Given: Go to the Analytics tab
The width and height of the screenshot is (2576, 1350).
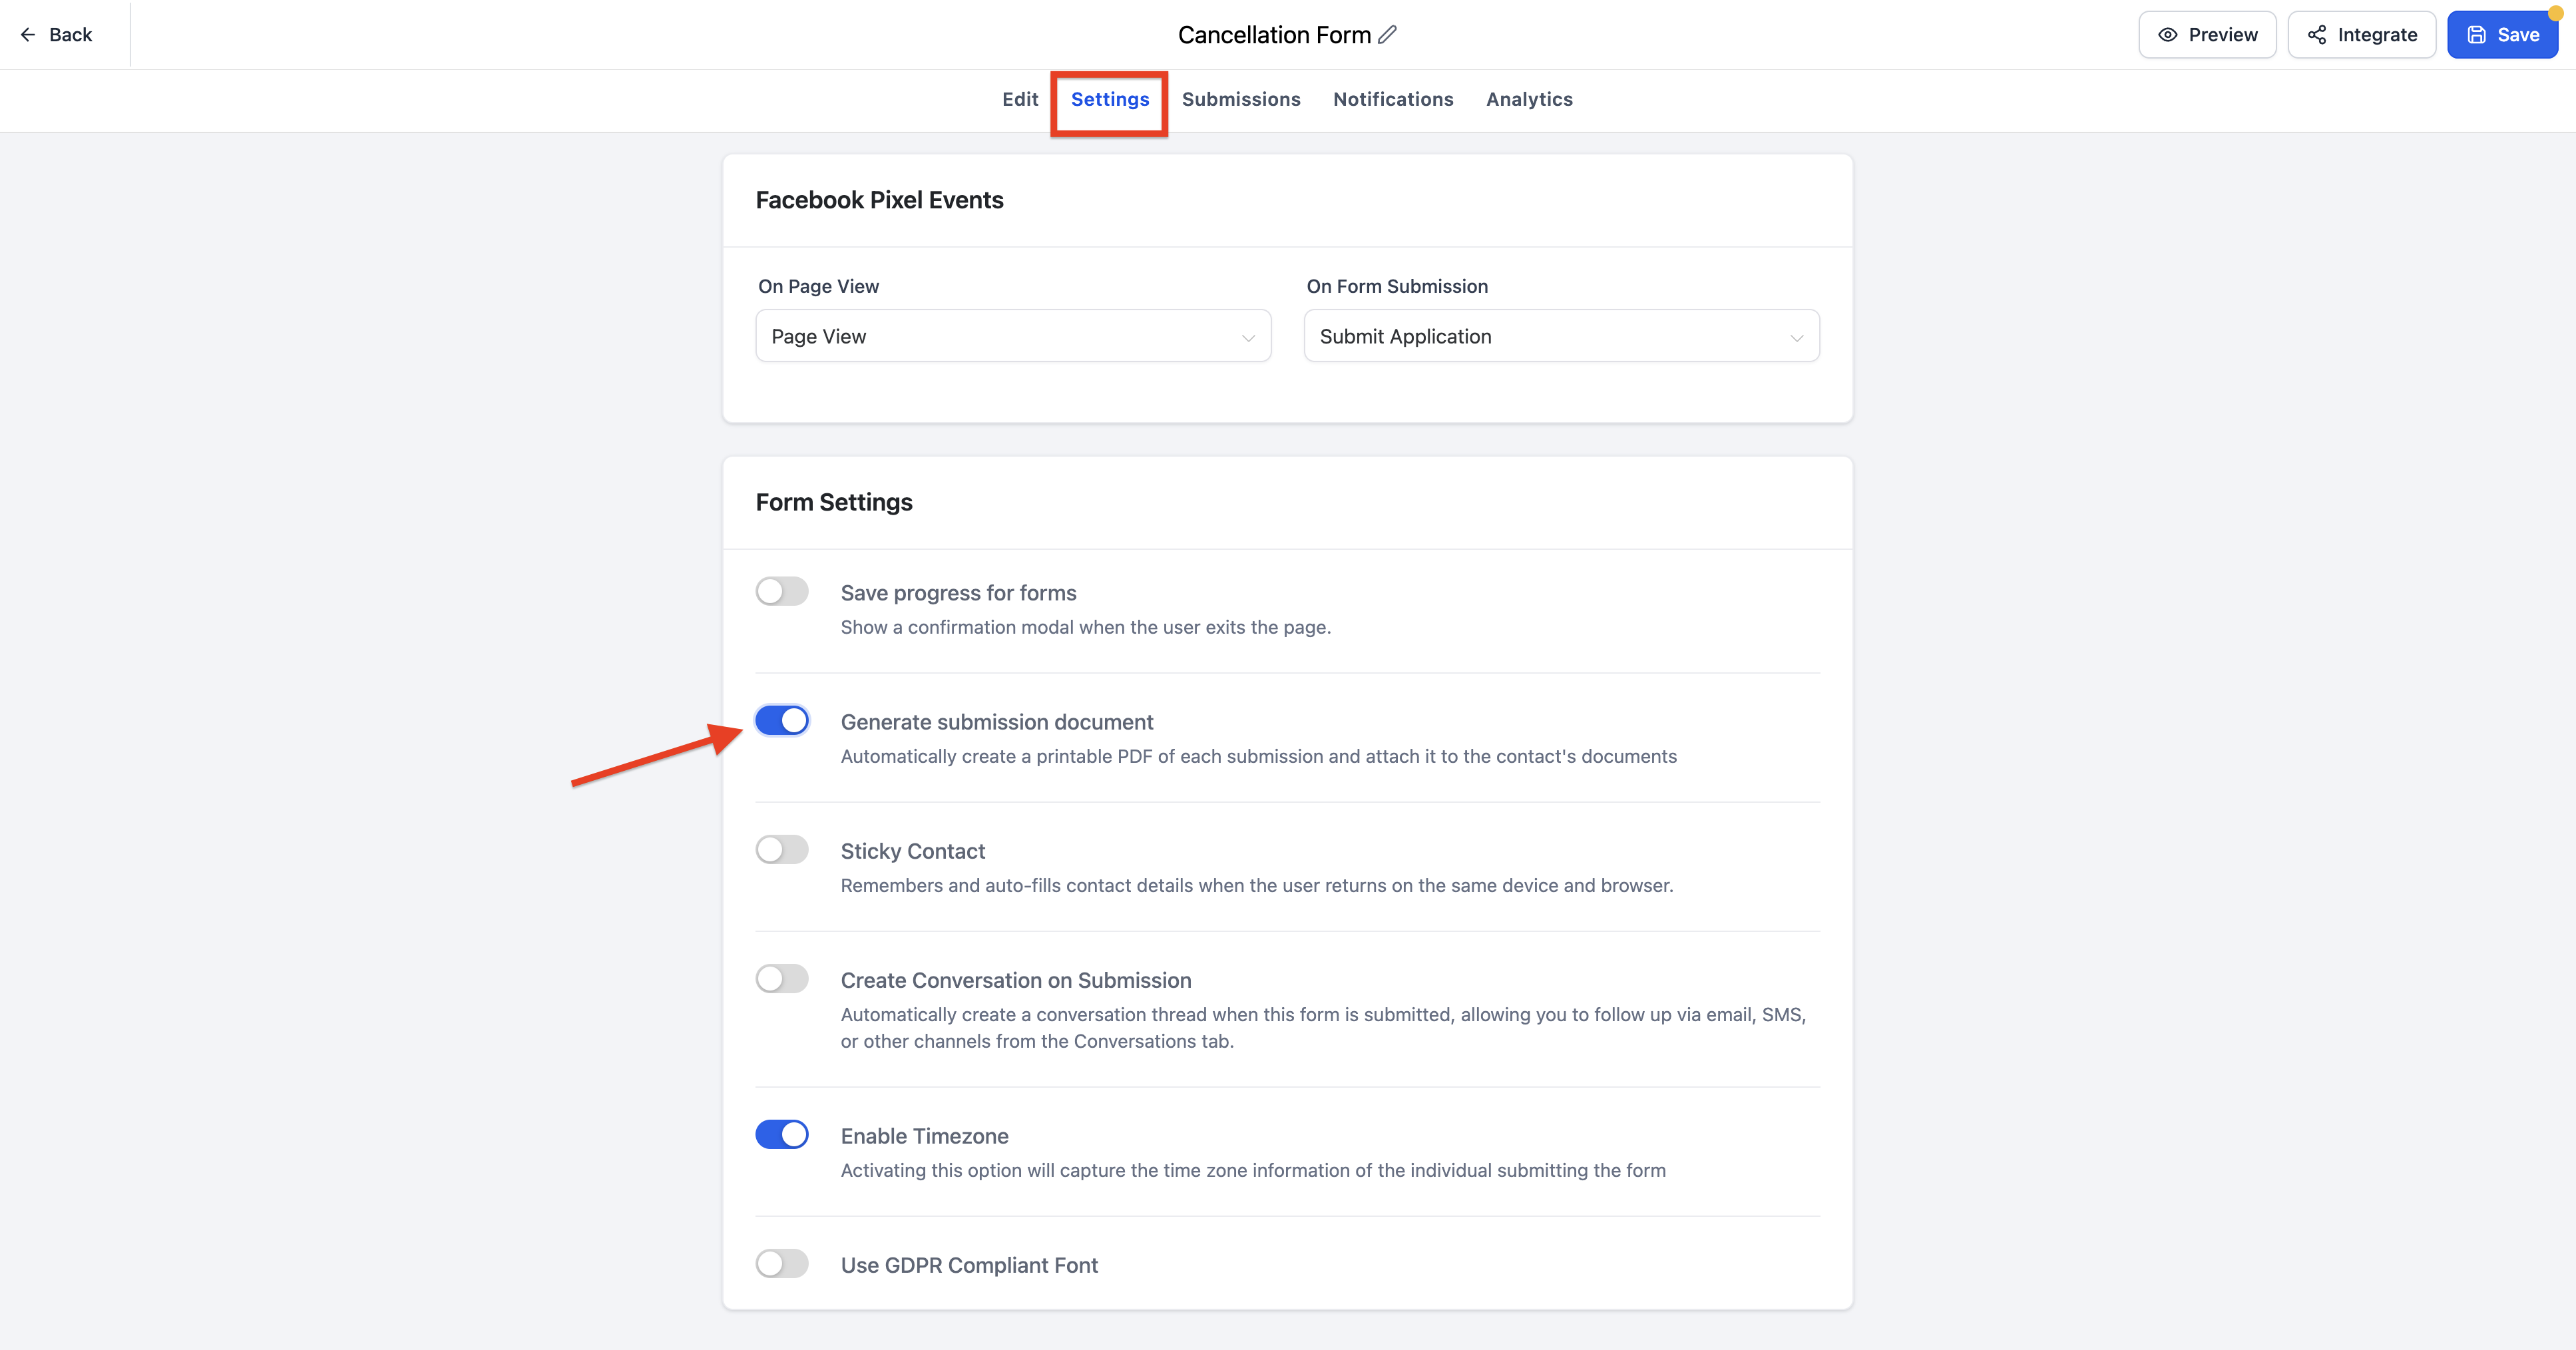Looking at the screenshot, I should coord(1529,99).
